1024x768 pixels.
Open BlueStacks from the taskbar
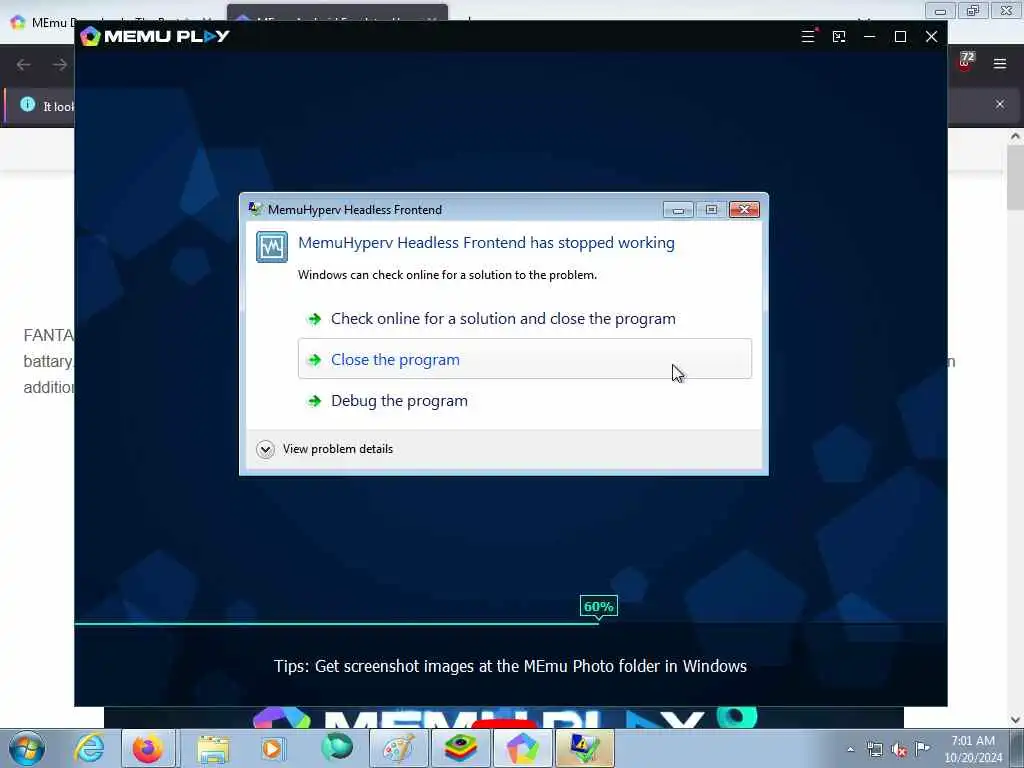[x=460, y=748]
